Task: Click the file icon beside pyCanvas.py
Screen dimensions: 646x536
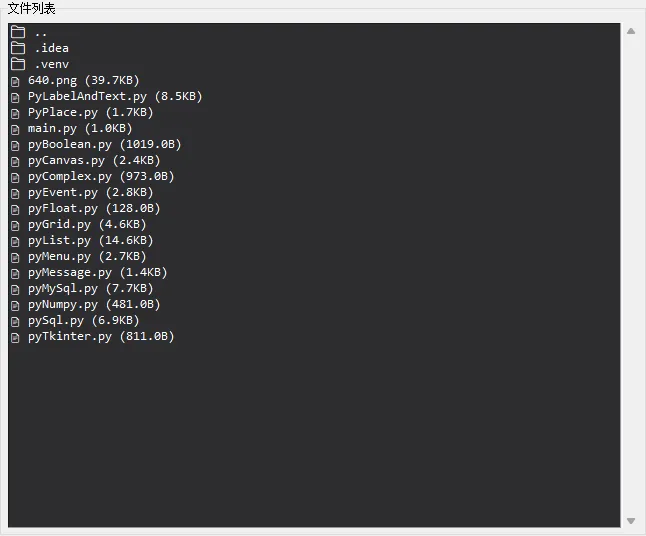Action: coord(16,160)
